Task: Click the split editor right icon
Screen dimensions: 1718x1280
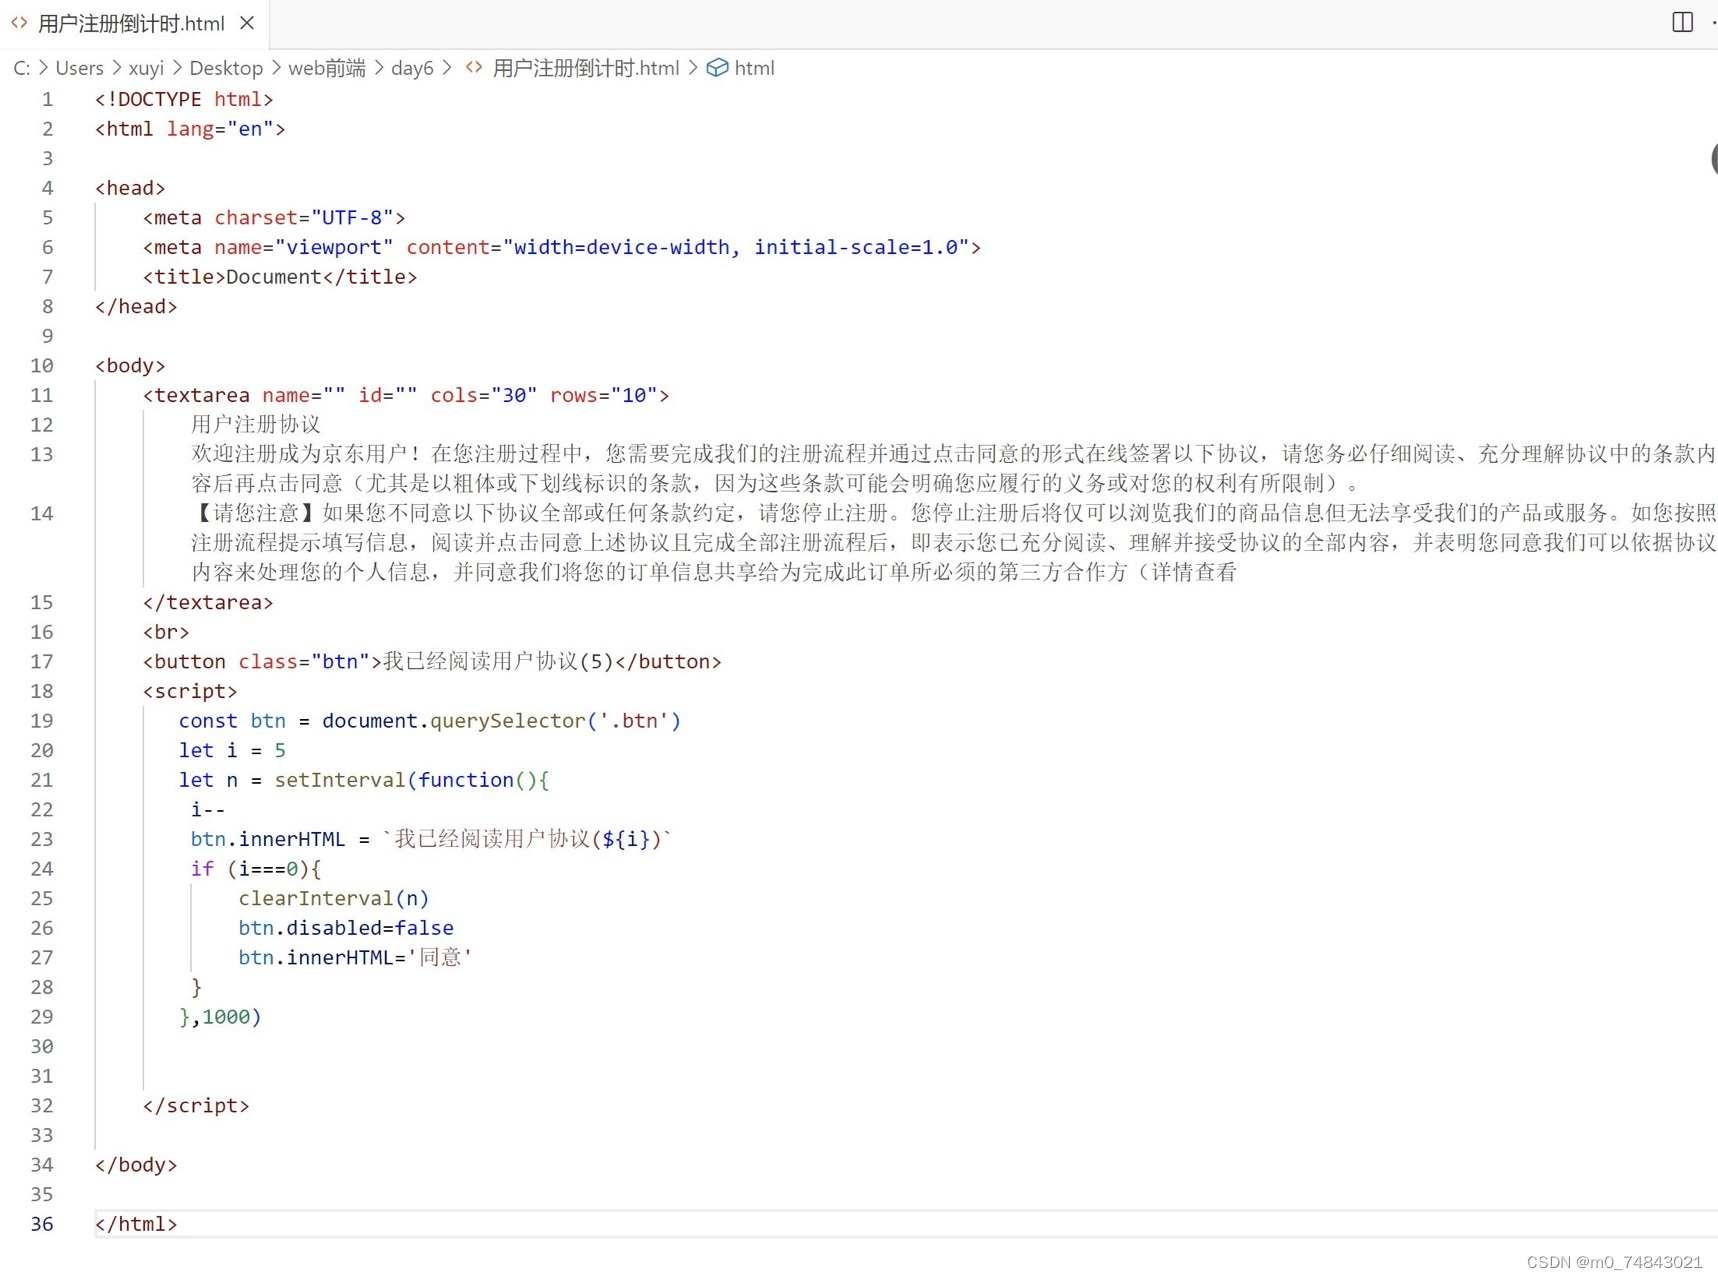Action: 1682,22
